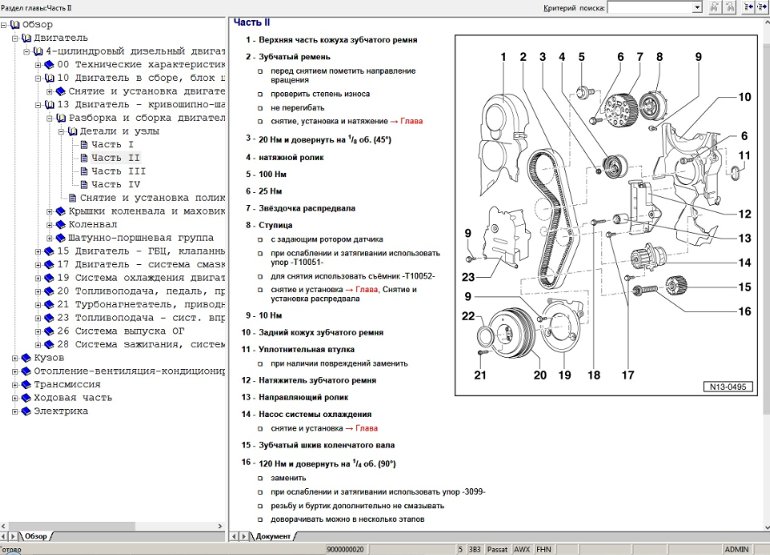Click the book icon of Снятие и установка двигателя
The height and width of the screenshot is (555, 770).
pyautogui.click(x=60, y=91)
